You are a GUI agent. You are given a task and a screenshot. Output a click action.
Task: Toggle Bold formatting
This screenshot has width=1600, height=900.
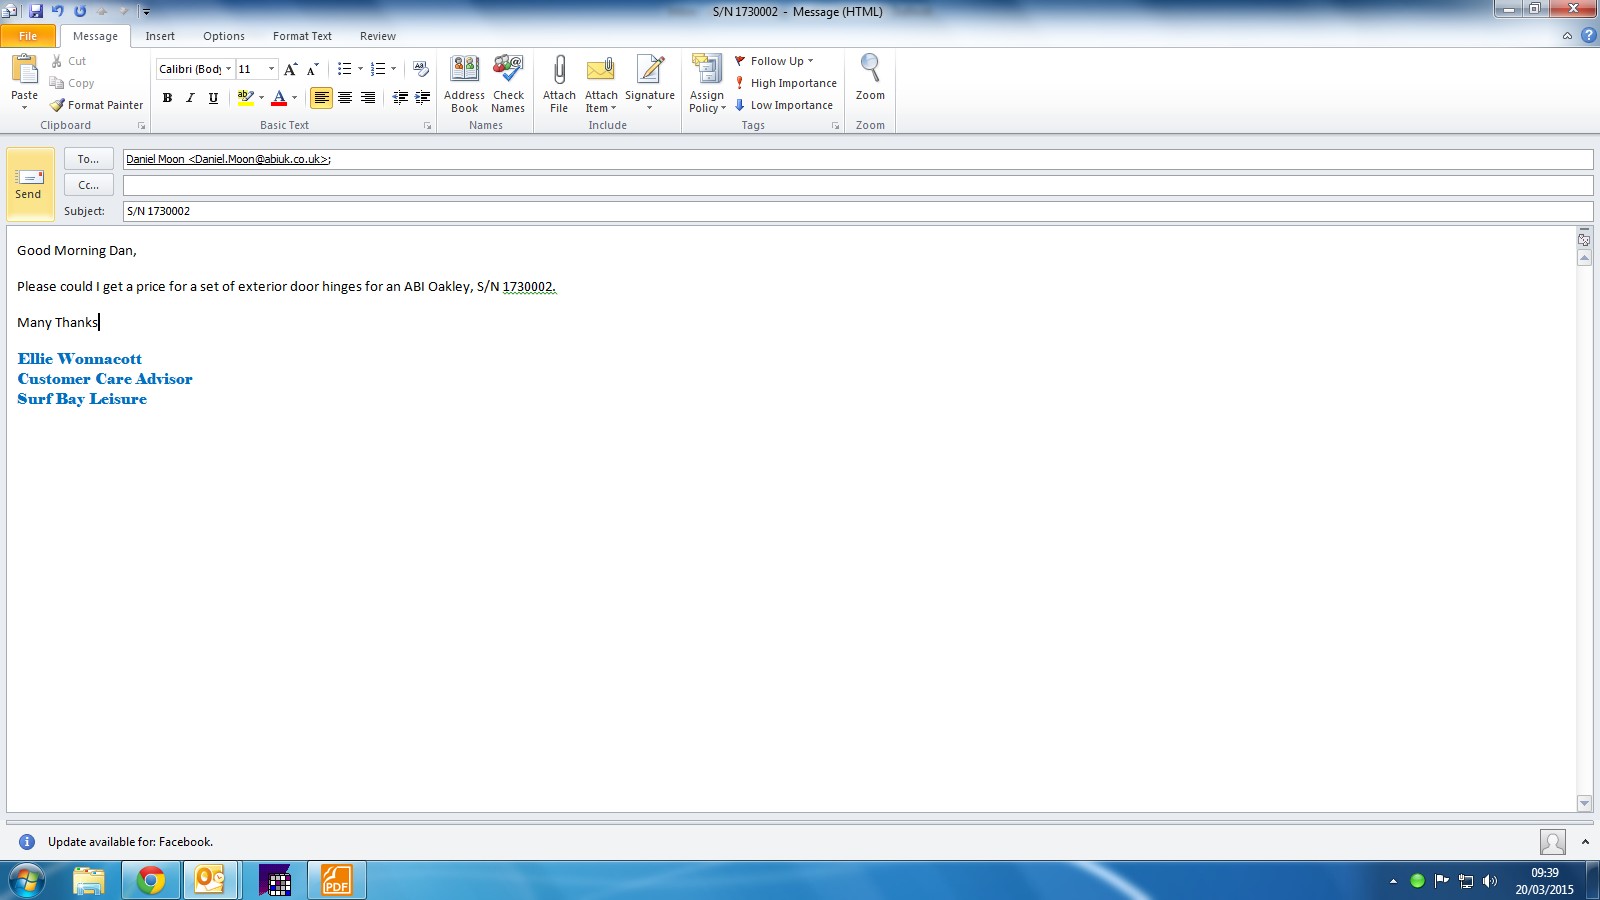point(167,98)
